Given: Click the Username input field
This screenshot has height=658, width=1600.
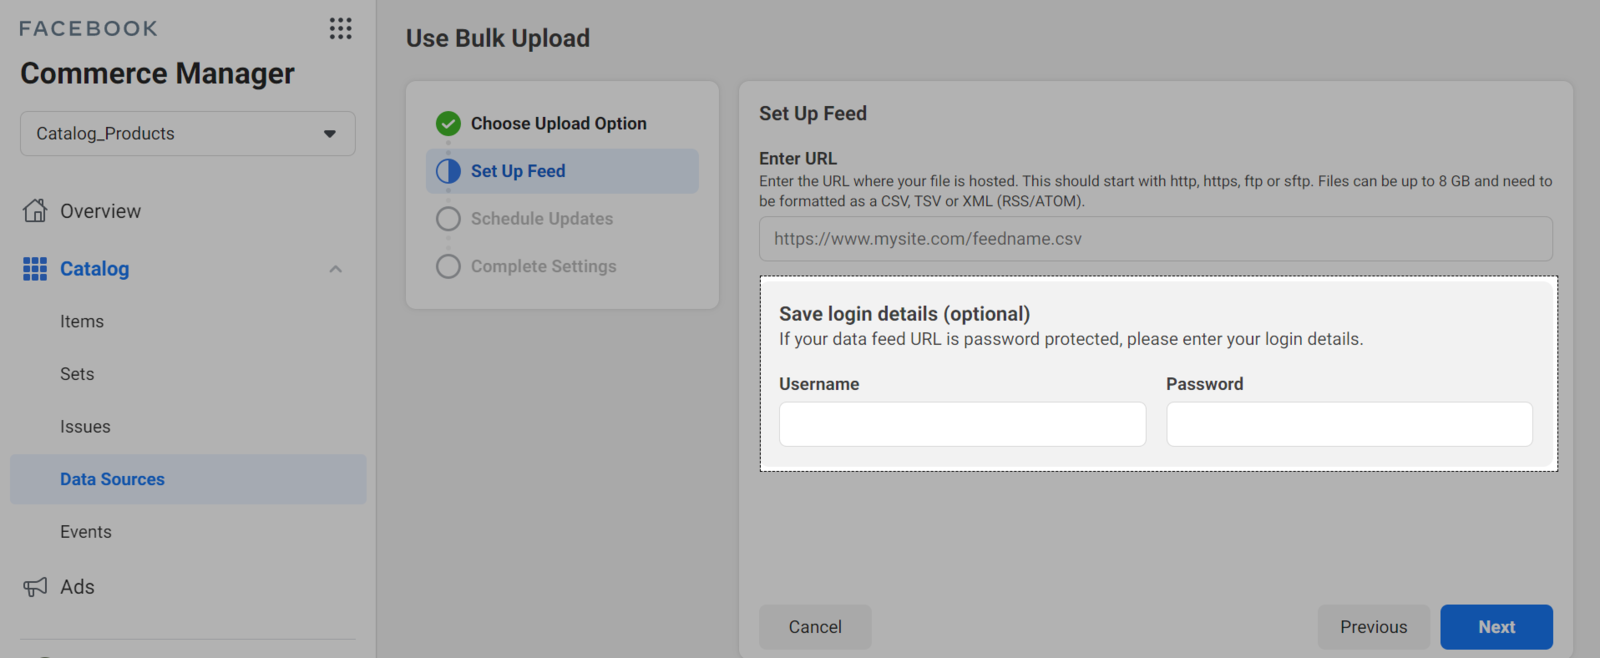Looking at the screenshot, I should pyautogui.click(x=963, y=424).
